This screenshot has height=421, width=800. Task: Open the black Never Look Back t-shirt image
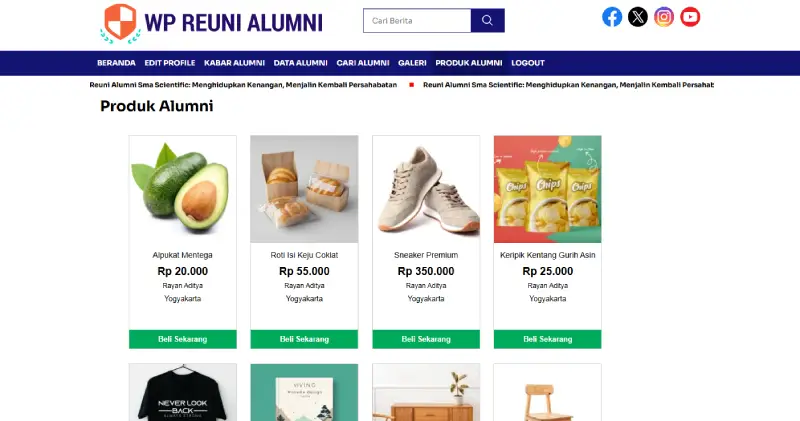pos(183,395)
